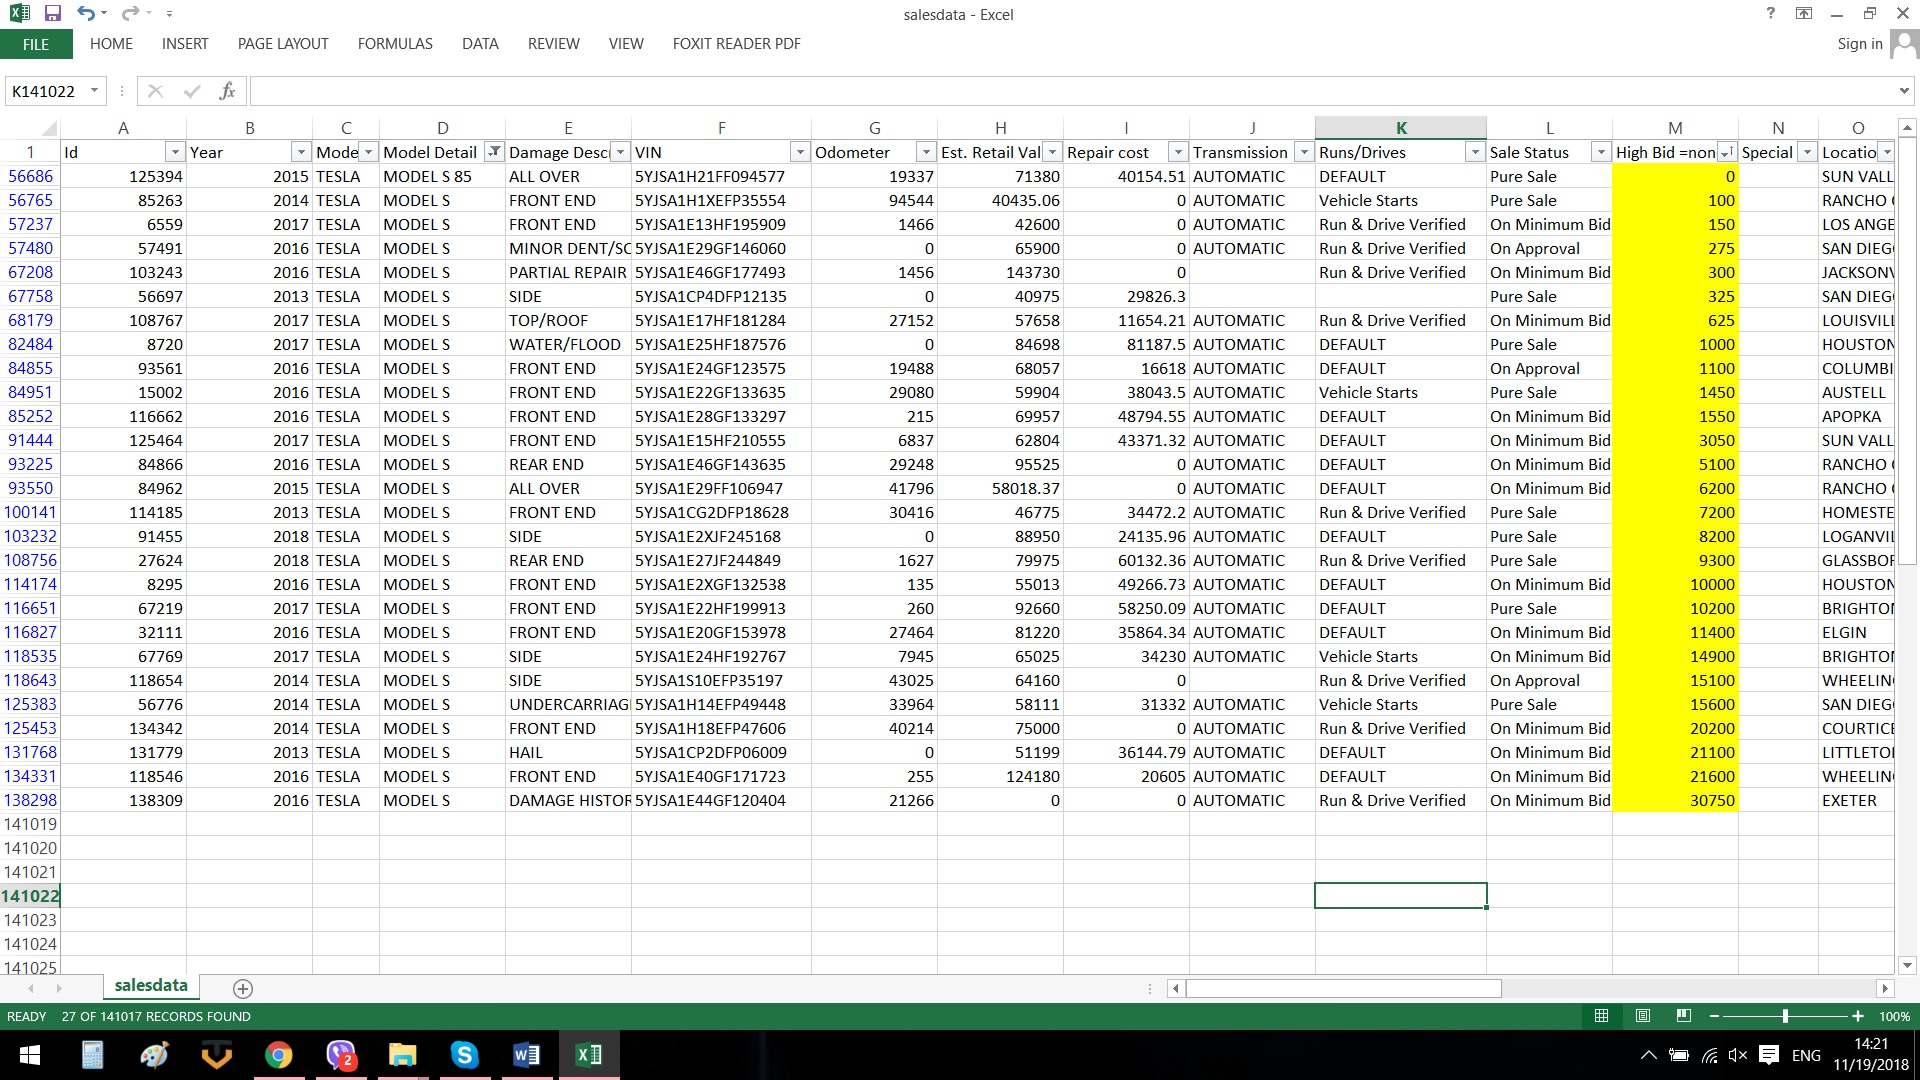Open the Special column filter dropdown
Image resolution: width=1920 pixels, height=1080 pixels.
coord(1807,152)
